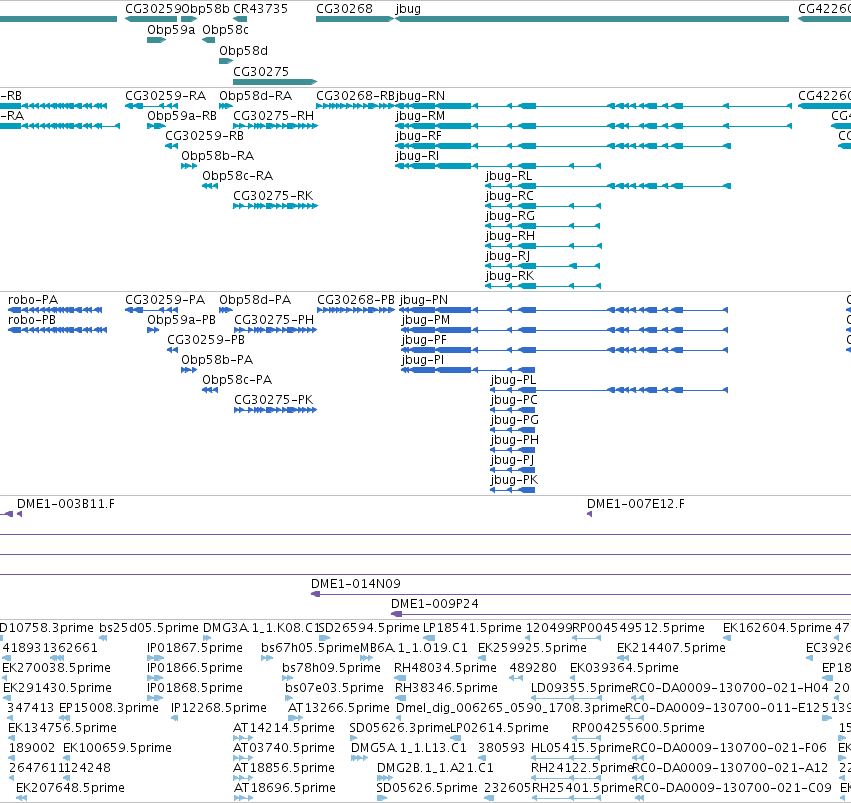Image resolution: width=851 pixels, height=803 pixels.
Task: Click the AT14214.5prime EST label
Action: [x=284, y=728]
